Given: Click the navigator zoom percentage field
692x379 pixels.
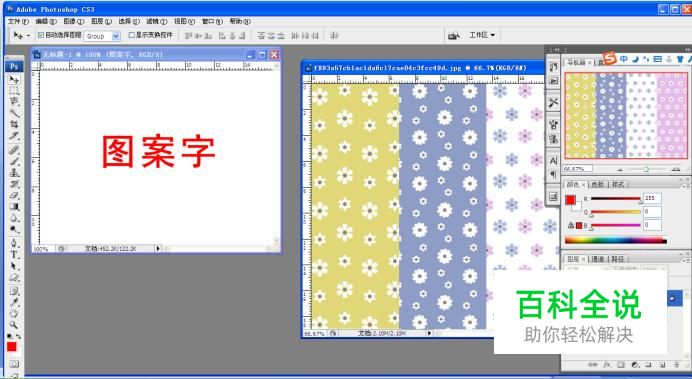Looking at the screenshot, I should pos(578,169).
